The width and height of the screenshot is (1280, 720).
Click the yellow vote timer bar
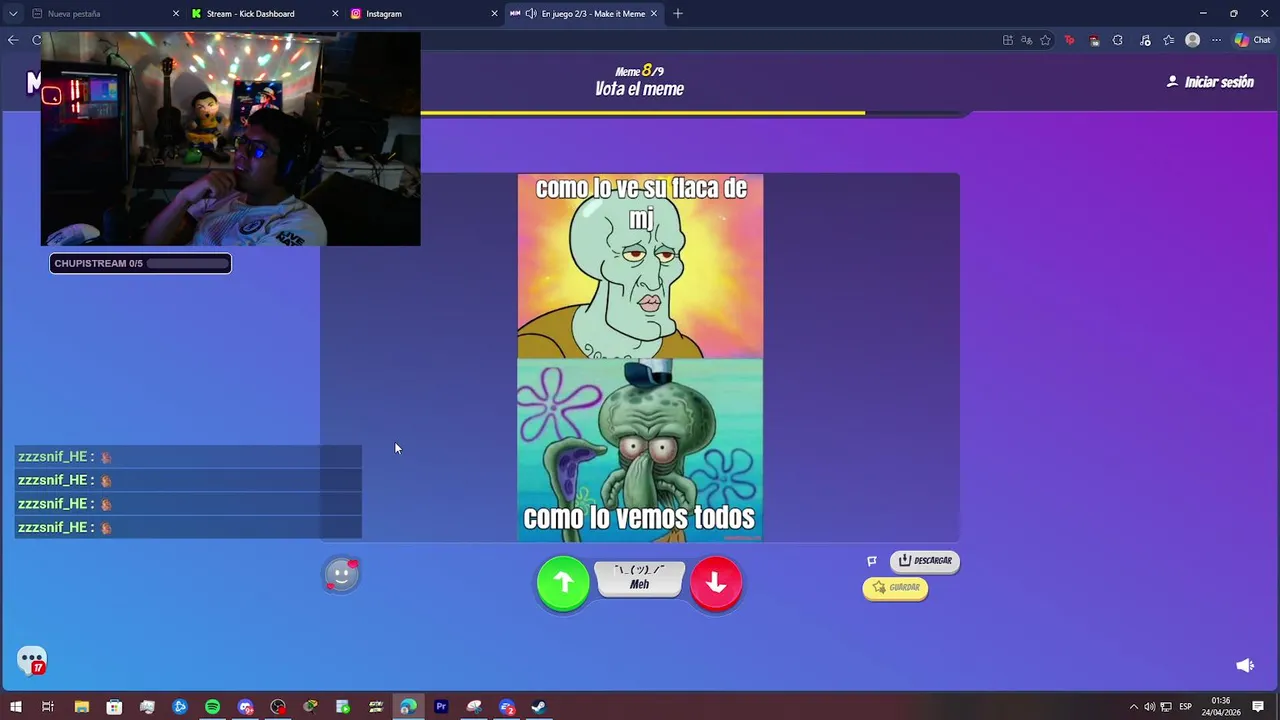click(642, 113)
